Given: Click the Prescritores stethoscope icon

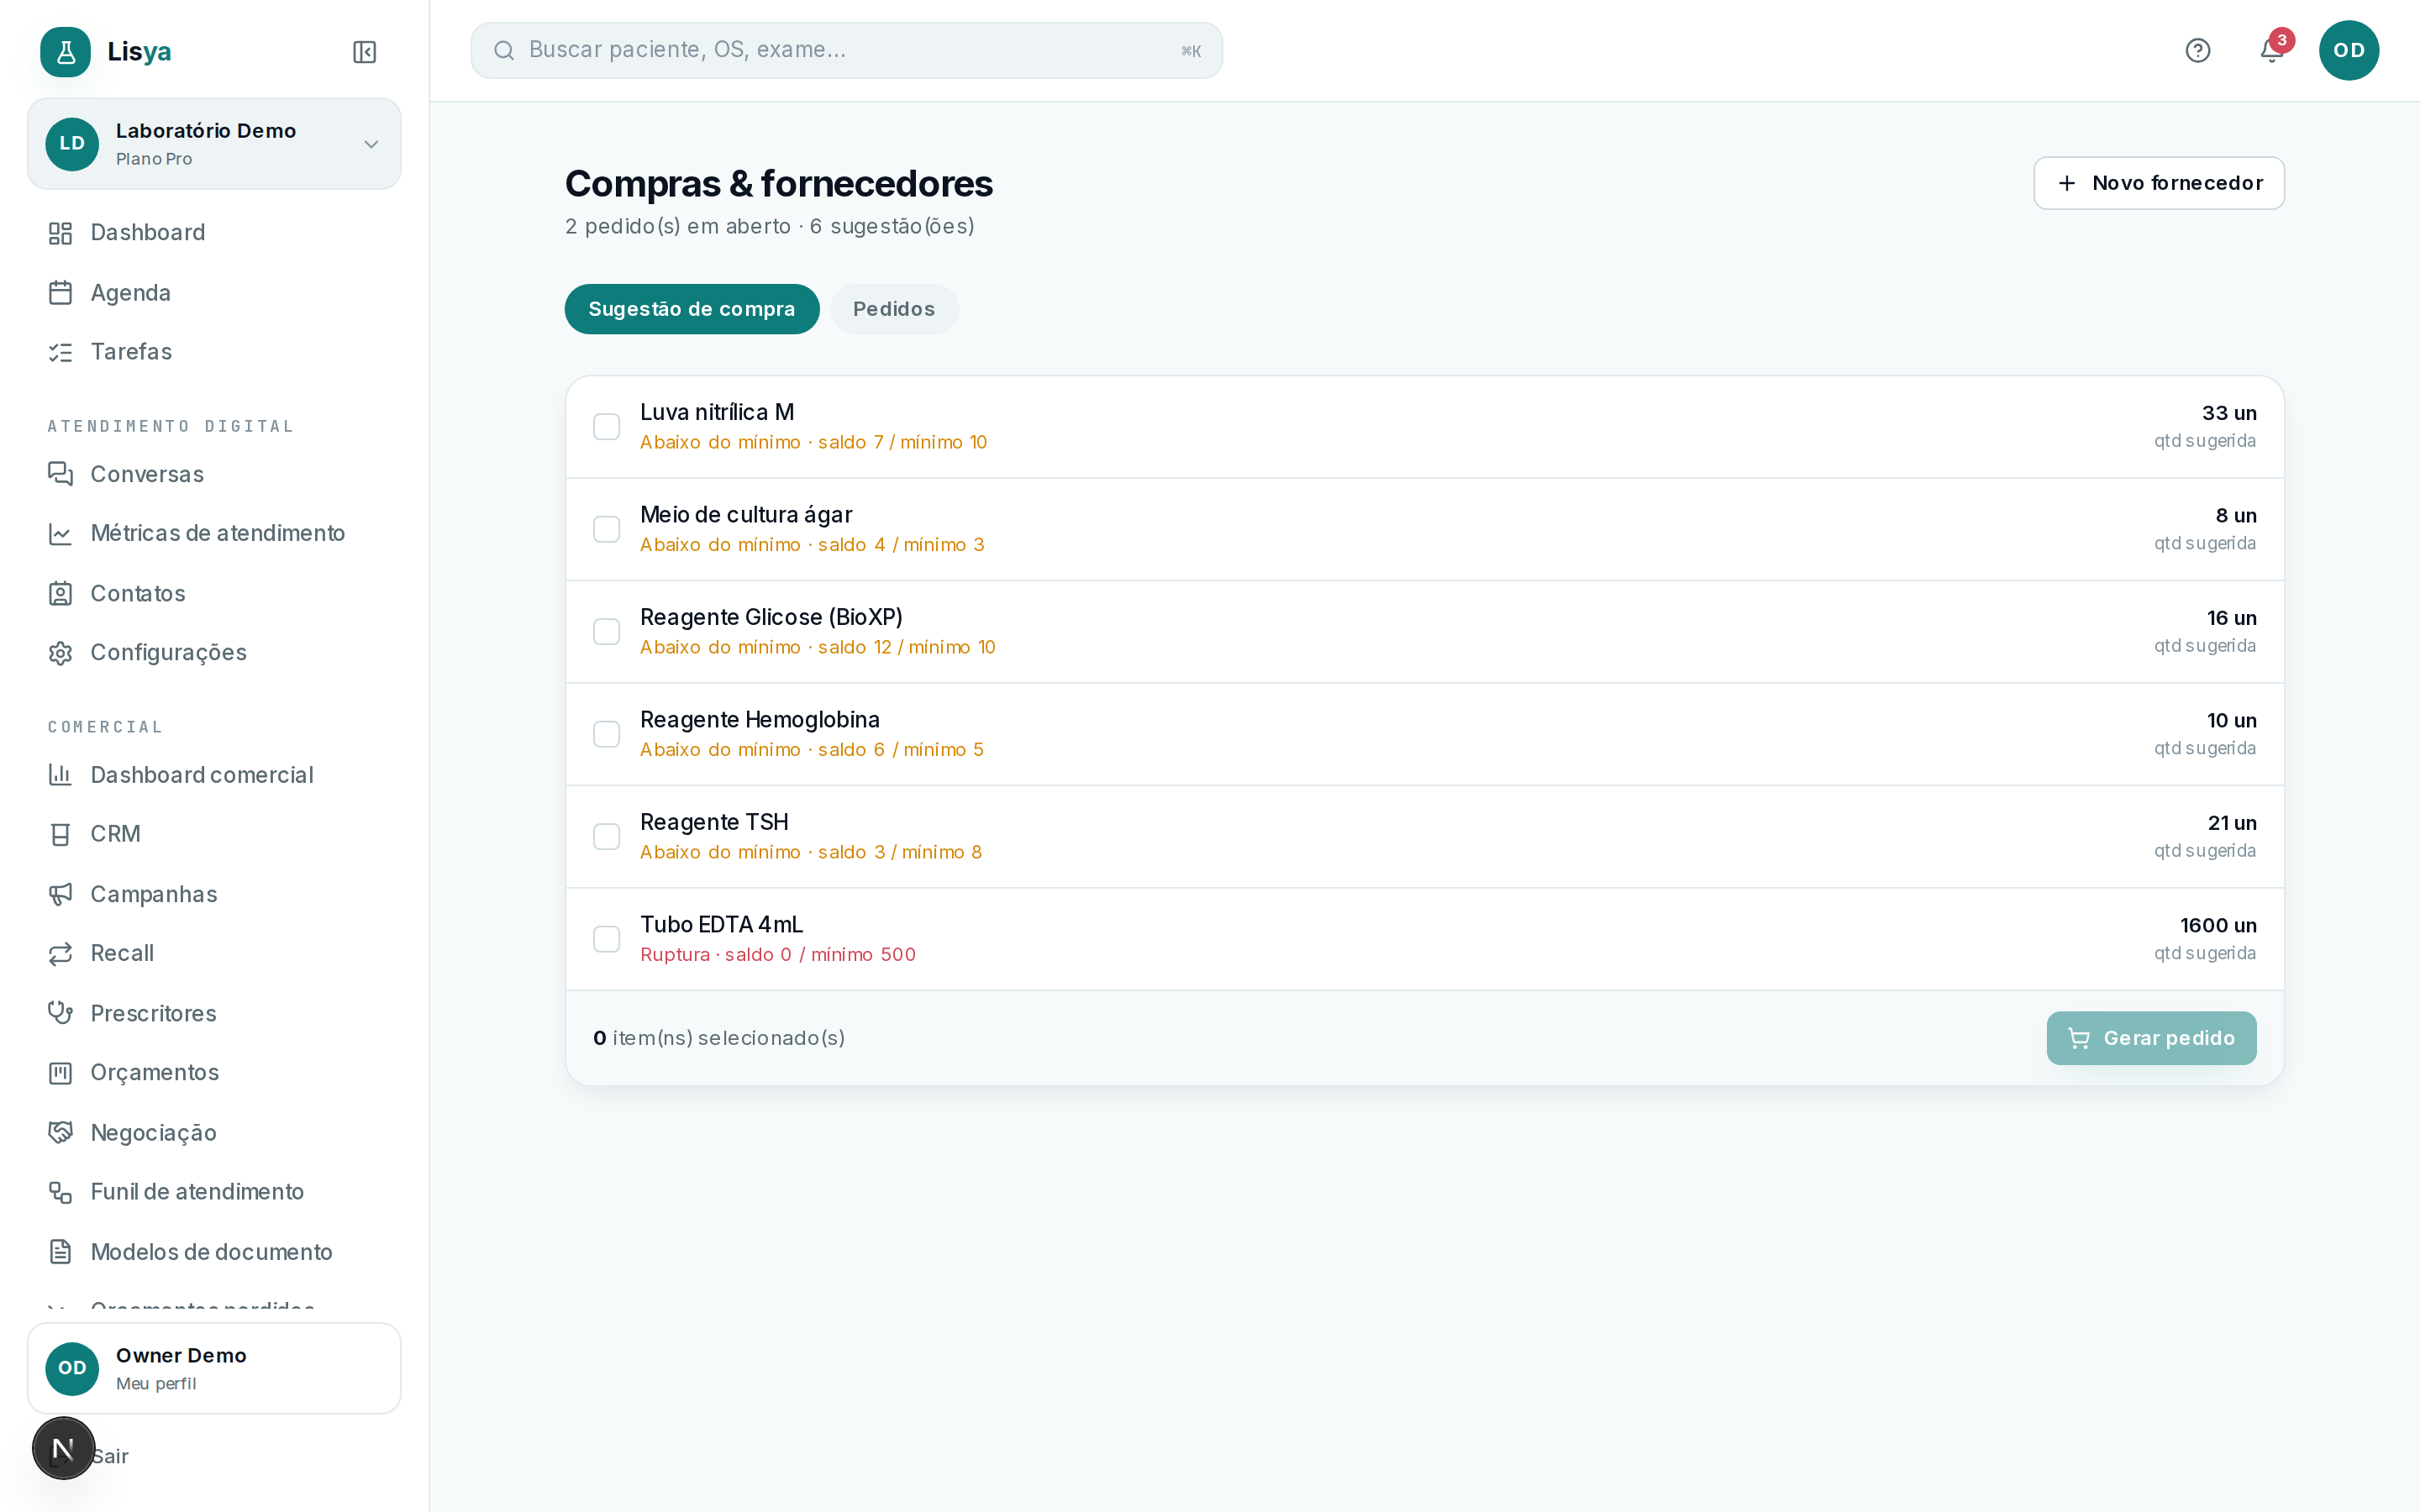Looking at the screenshot, I should tap(60, 1013).
